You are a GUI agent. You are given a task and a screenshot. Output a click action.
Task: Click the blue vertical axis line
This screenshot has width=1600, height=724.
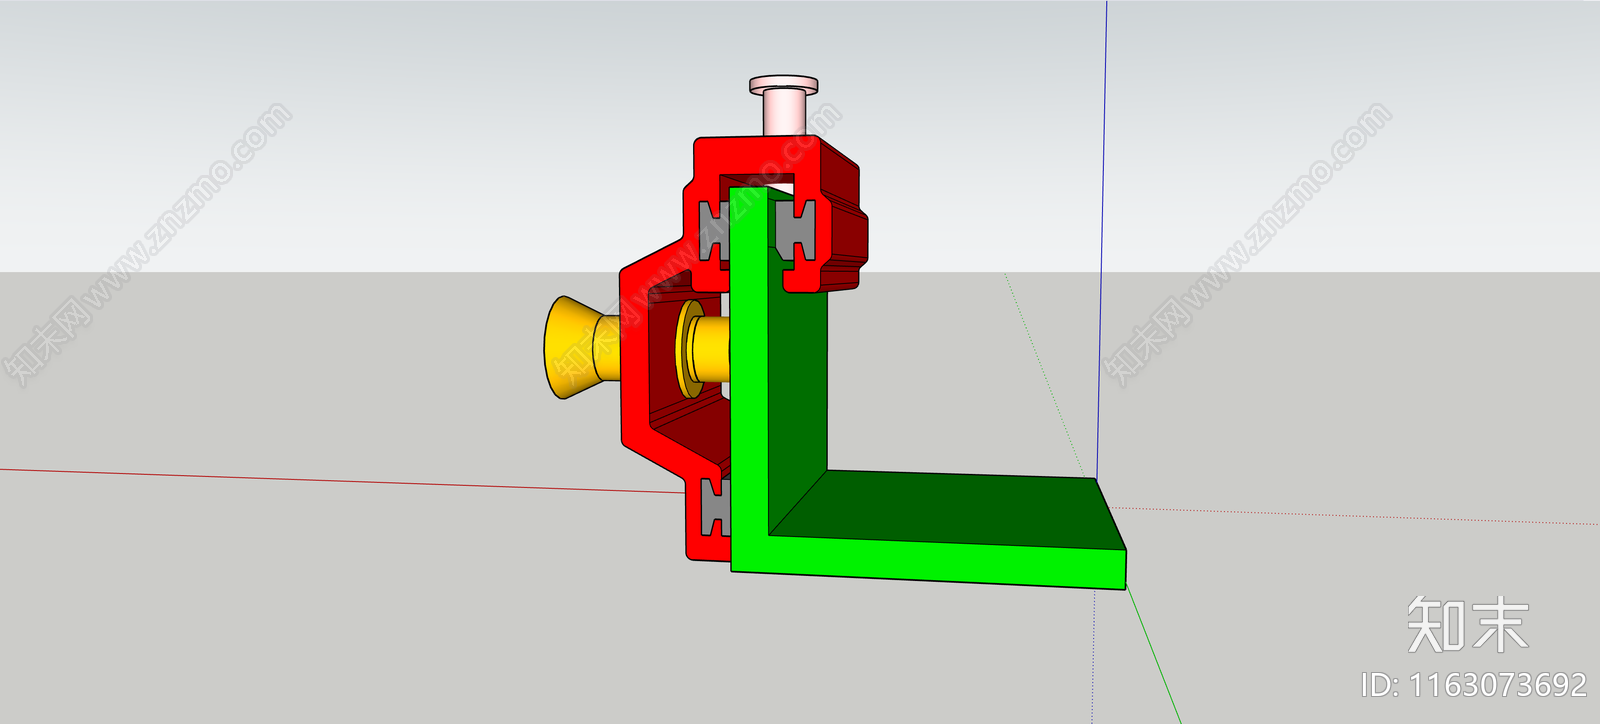click(1102, 240)
